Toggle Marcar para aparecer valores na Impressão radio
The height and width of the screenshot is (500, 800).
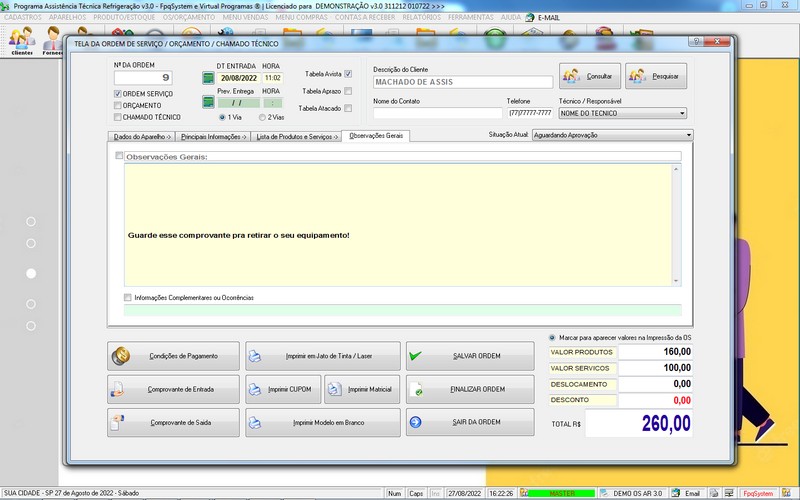click(552, 338)
